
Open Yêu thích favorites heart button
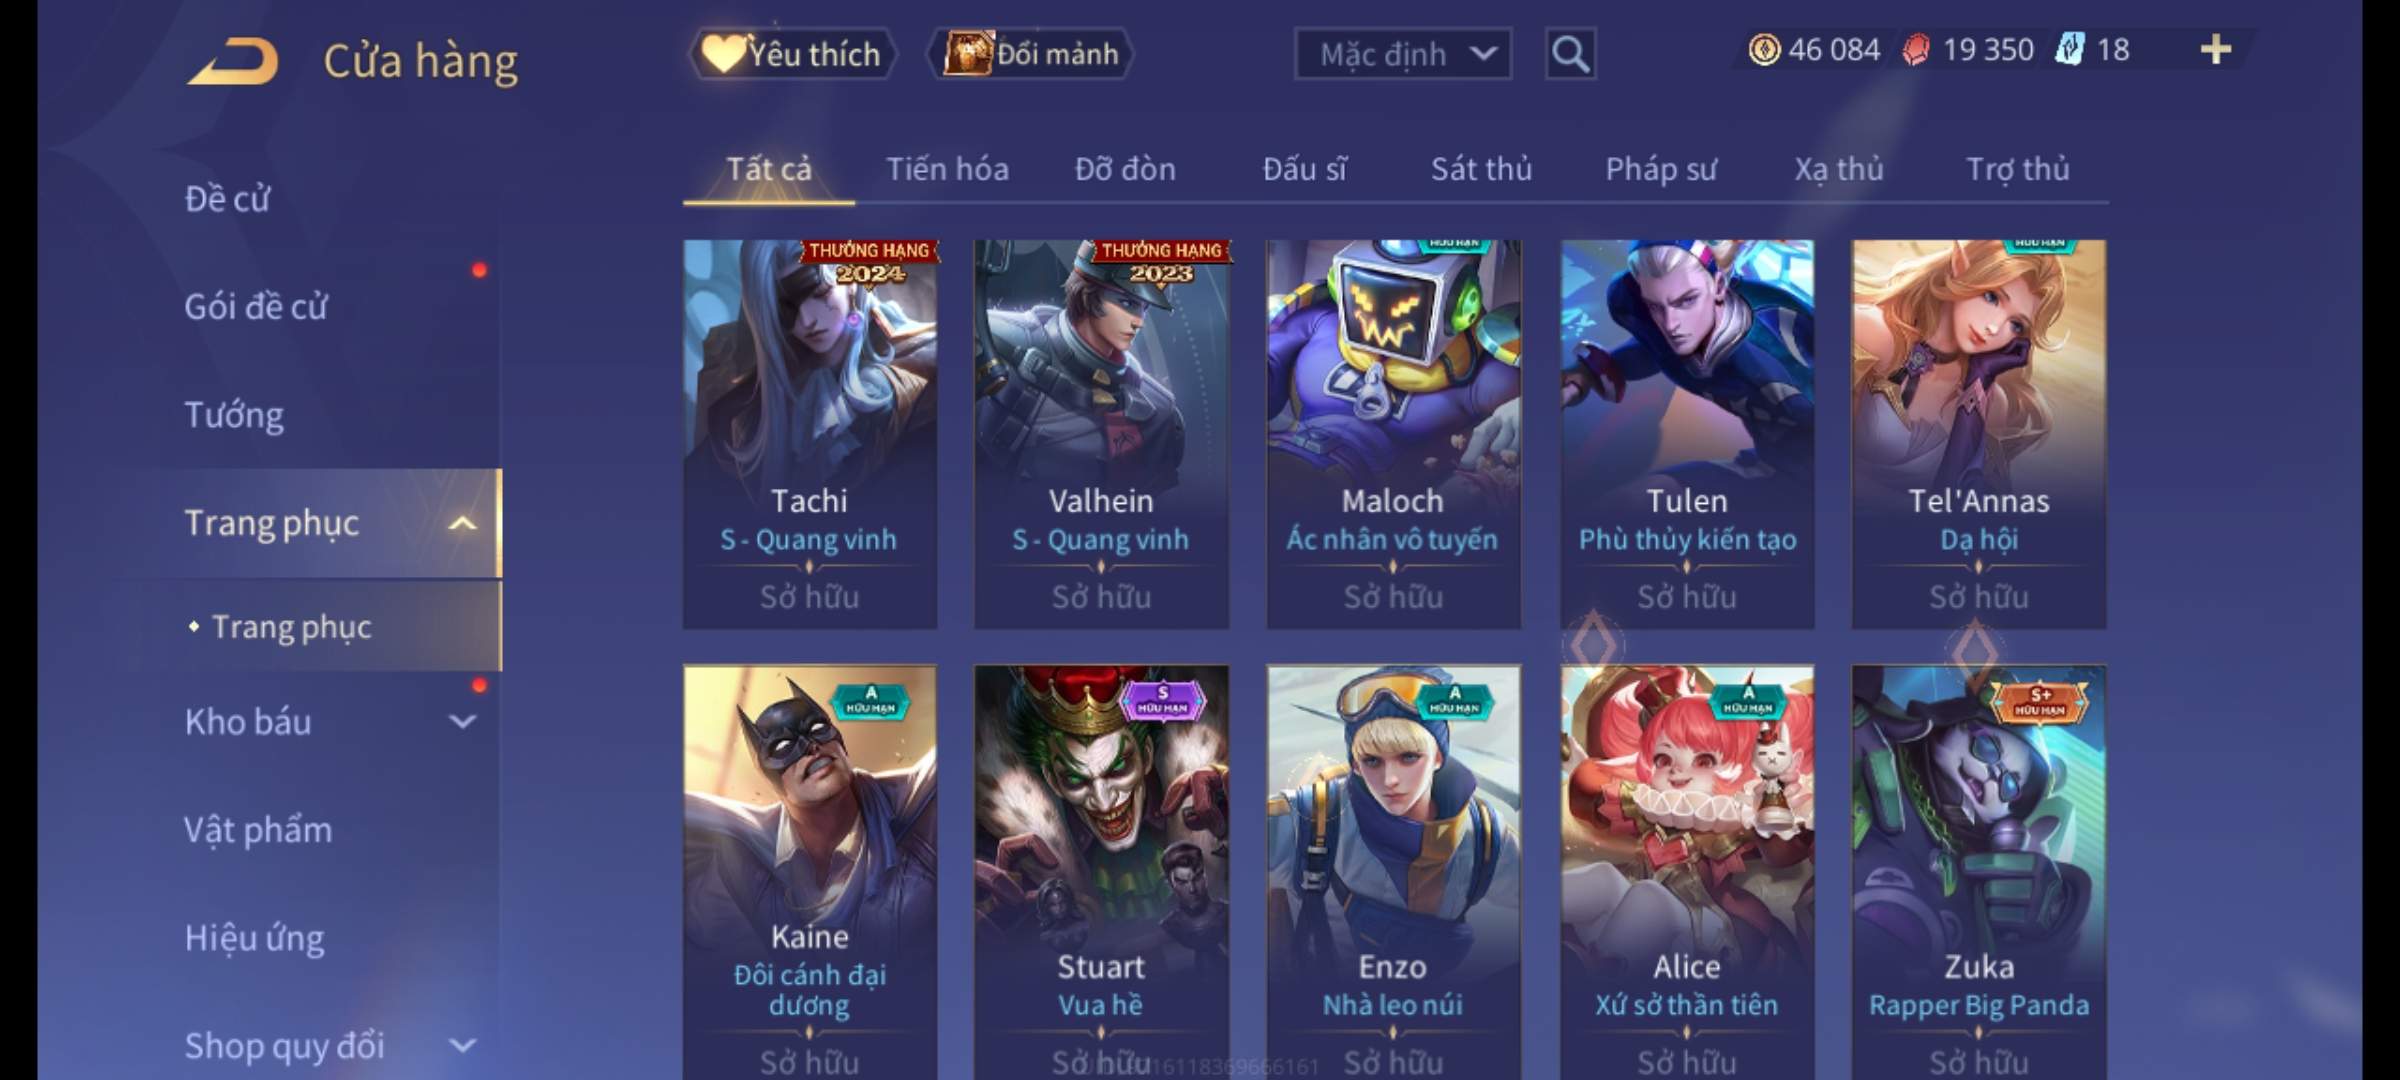click(x=792, y=54)
